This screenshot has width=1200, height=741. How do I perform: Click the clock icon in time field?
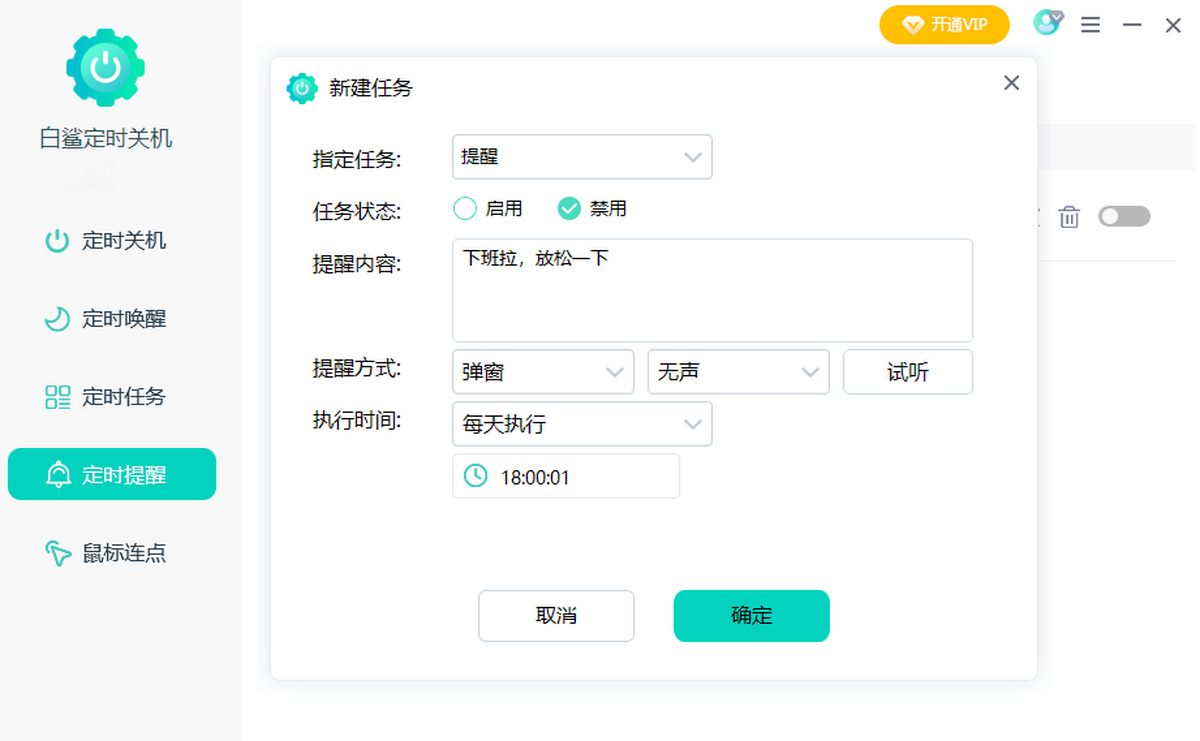[x=475, y=476]
